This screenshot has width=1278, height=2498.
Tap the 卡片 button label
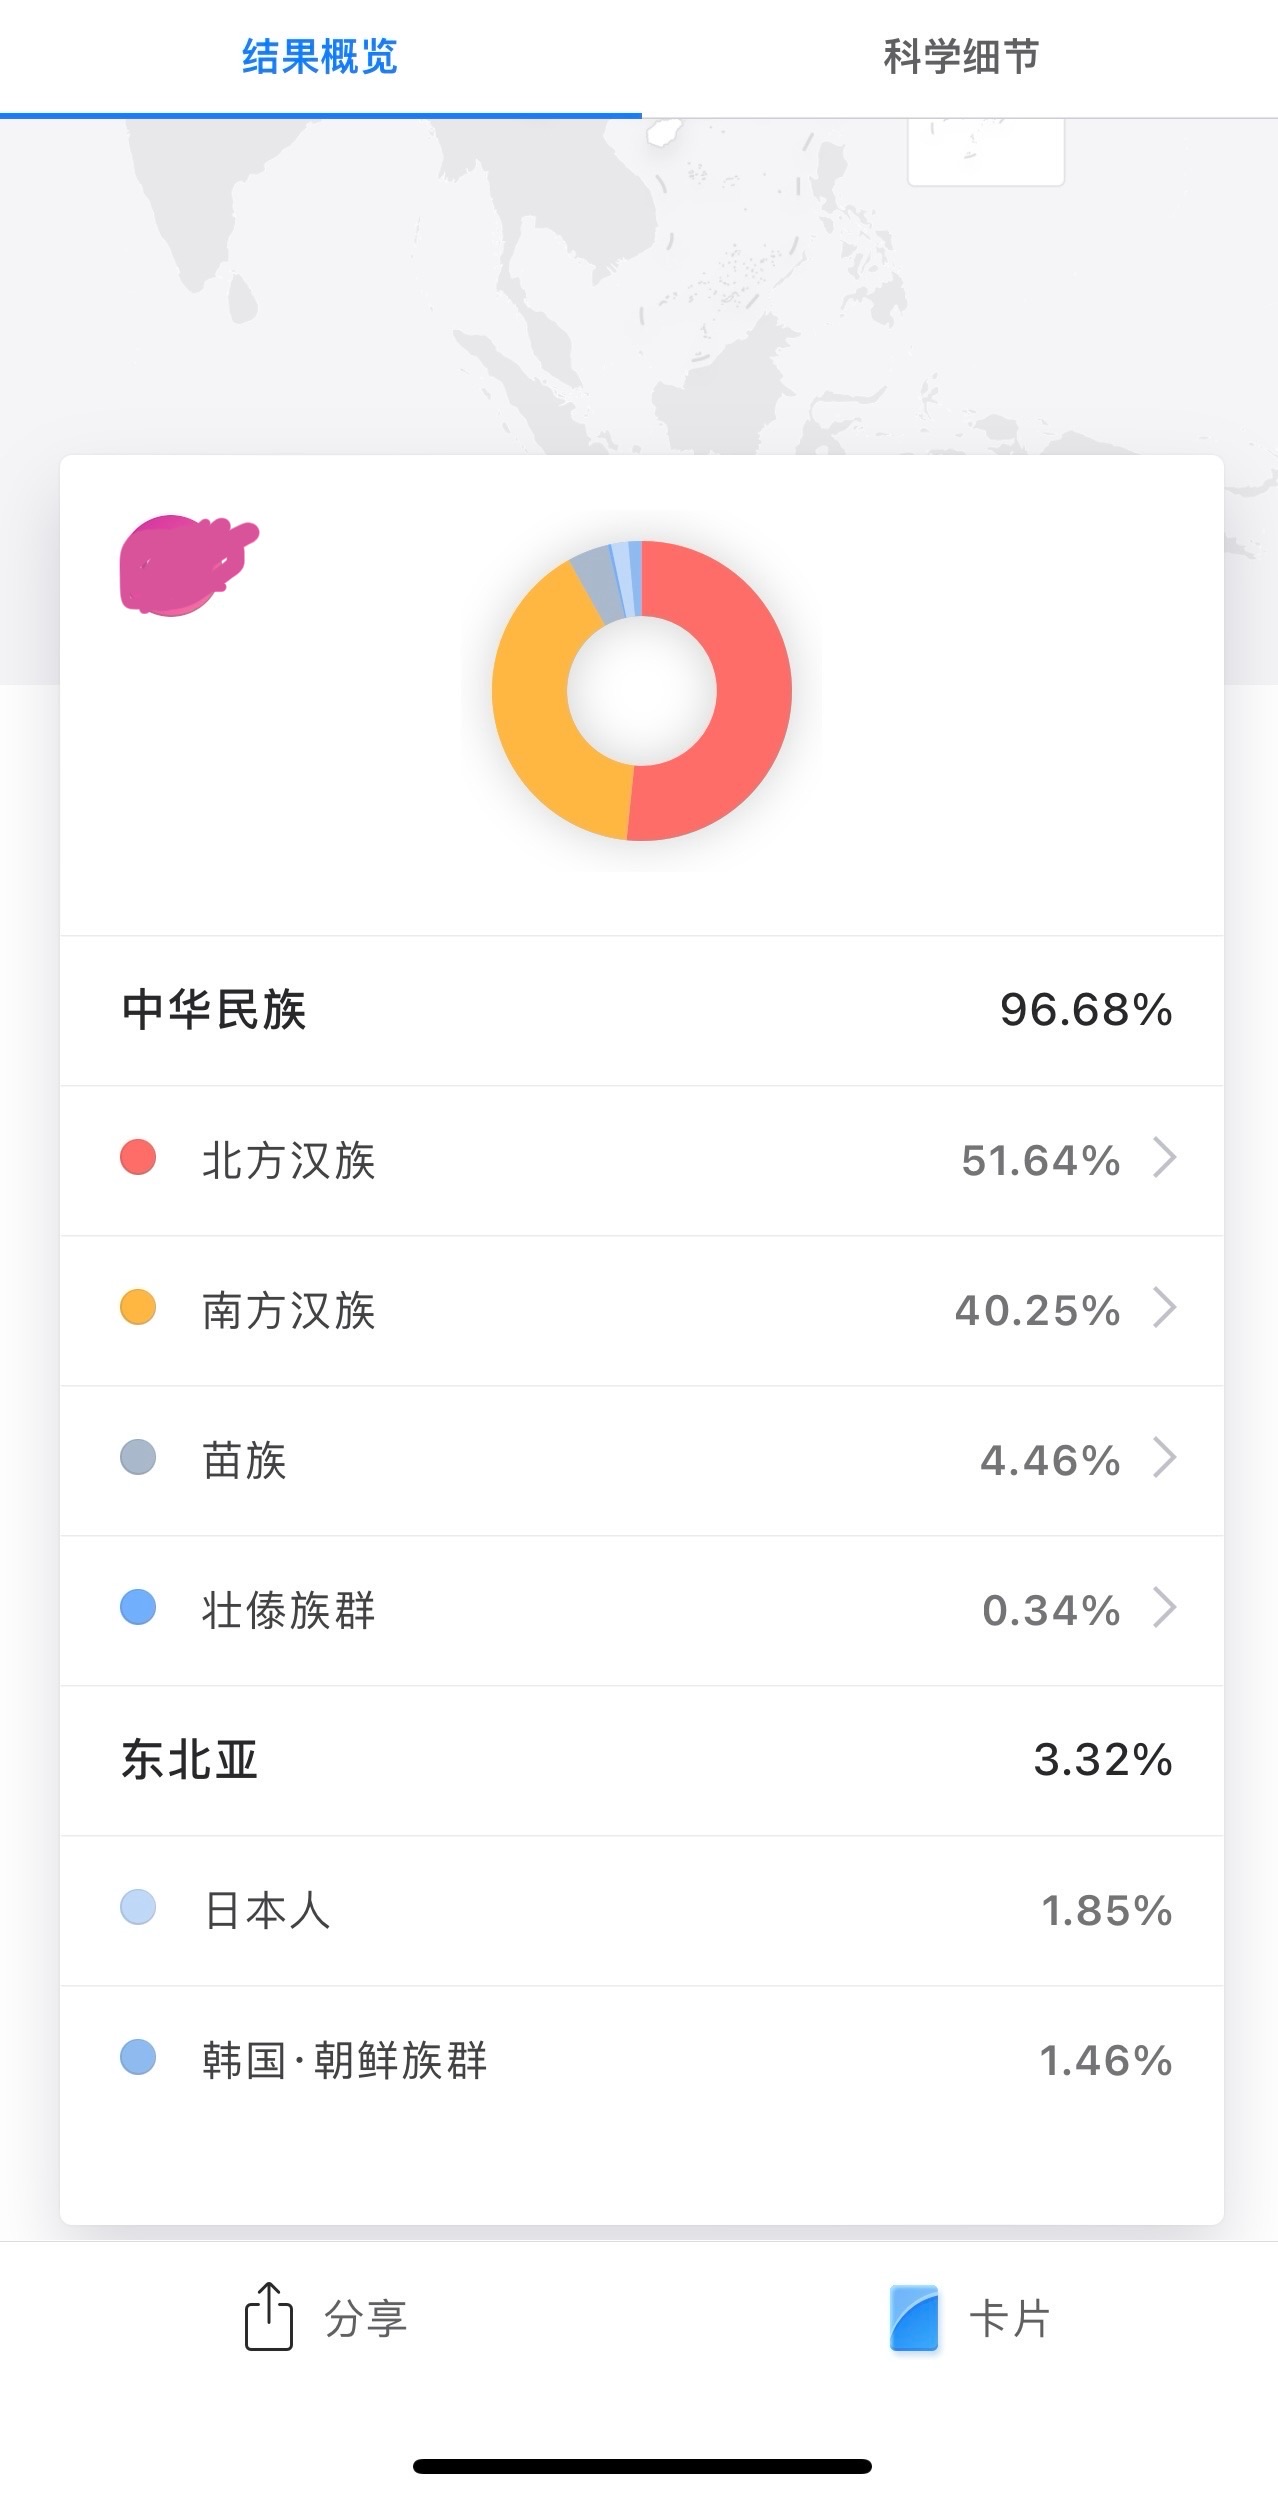(1009, 2318)
